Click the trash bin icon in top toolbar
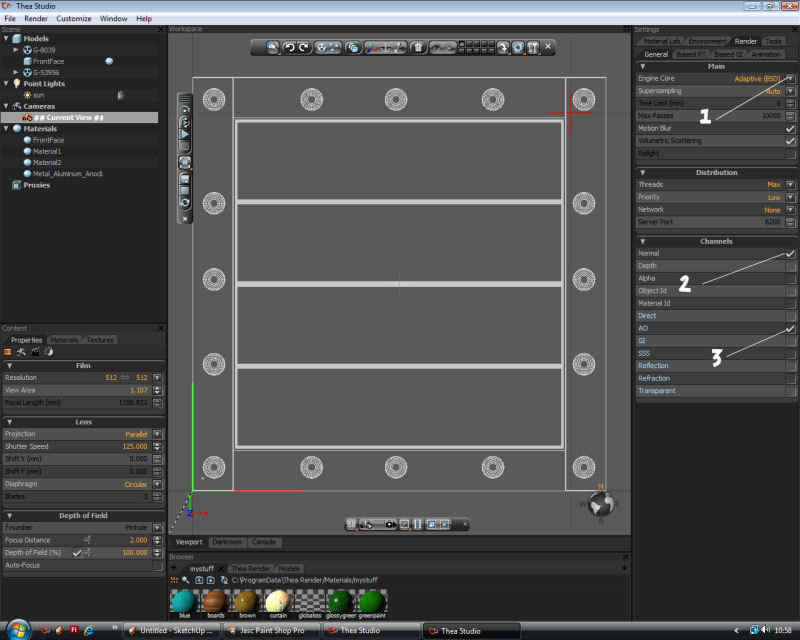Viewport: 800px width, 640px height. click(418, 47)
